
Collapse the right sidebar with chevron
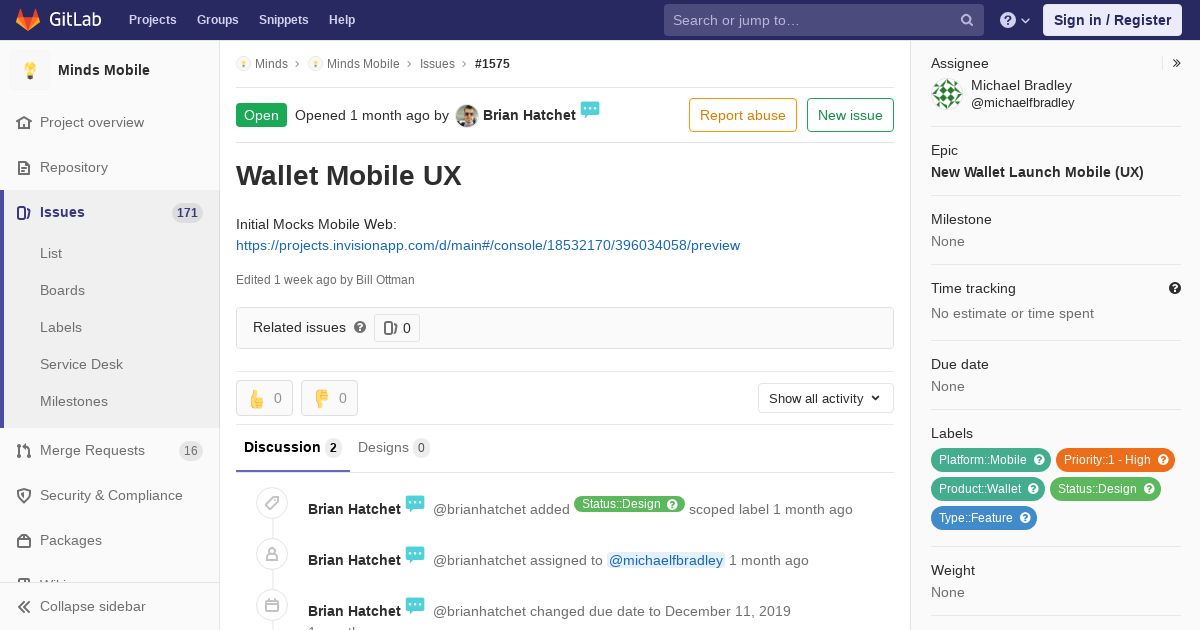click(x=1177, y=63)
